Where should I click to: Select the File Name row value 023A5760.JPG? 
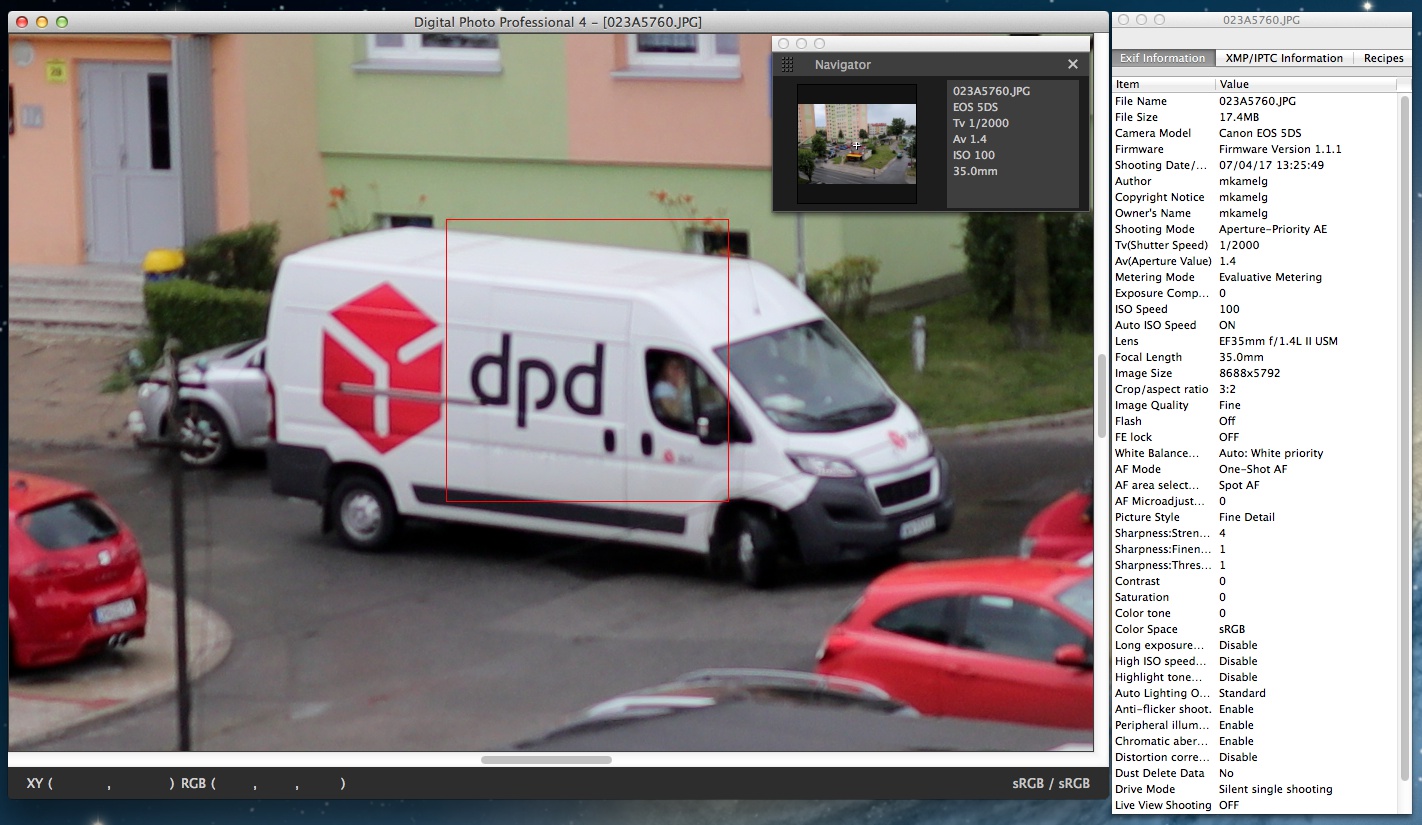tap(1257, 101)
